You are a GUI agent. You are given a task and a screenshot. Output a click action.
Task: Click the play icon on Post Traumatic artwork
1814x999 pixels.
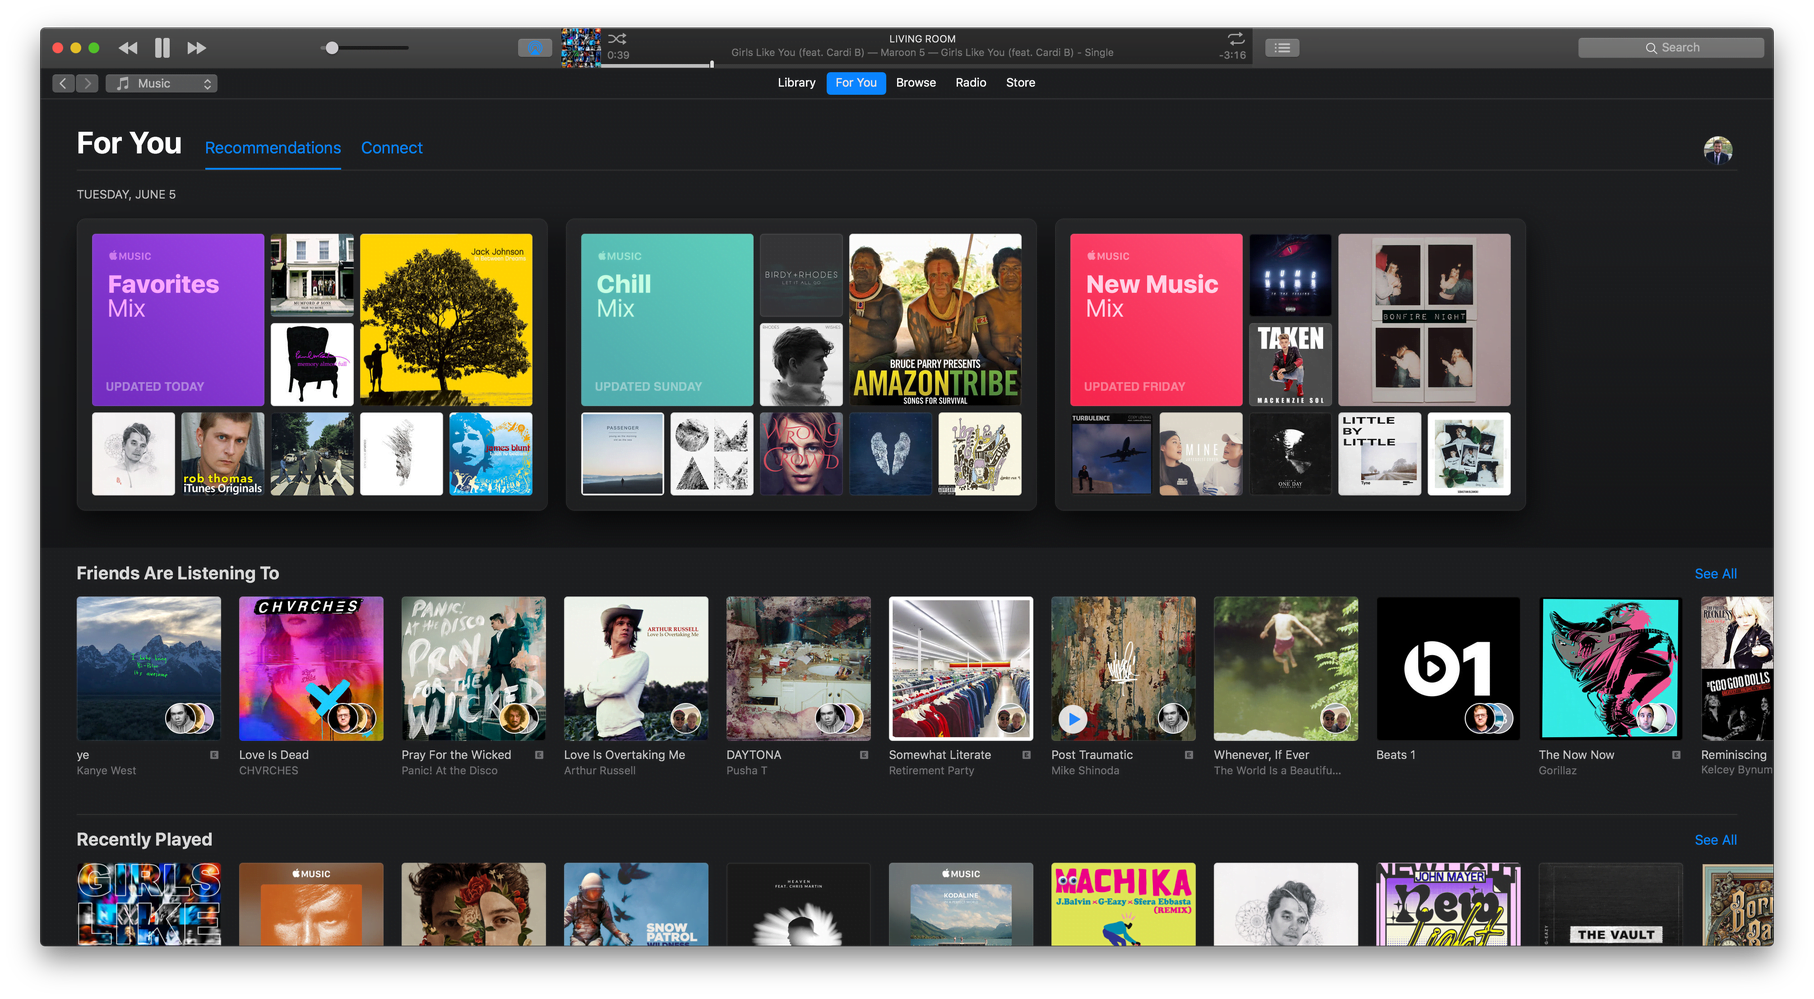point(1073,719)
